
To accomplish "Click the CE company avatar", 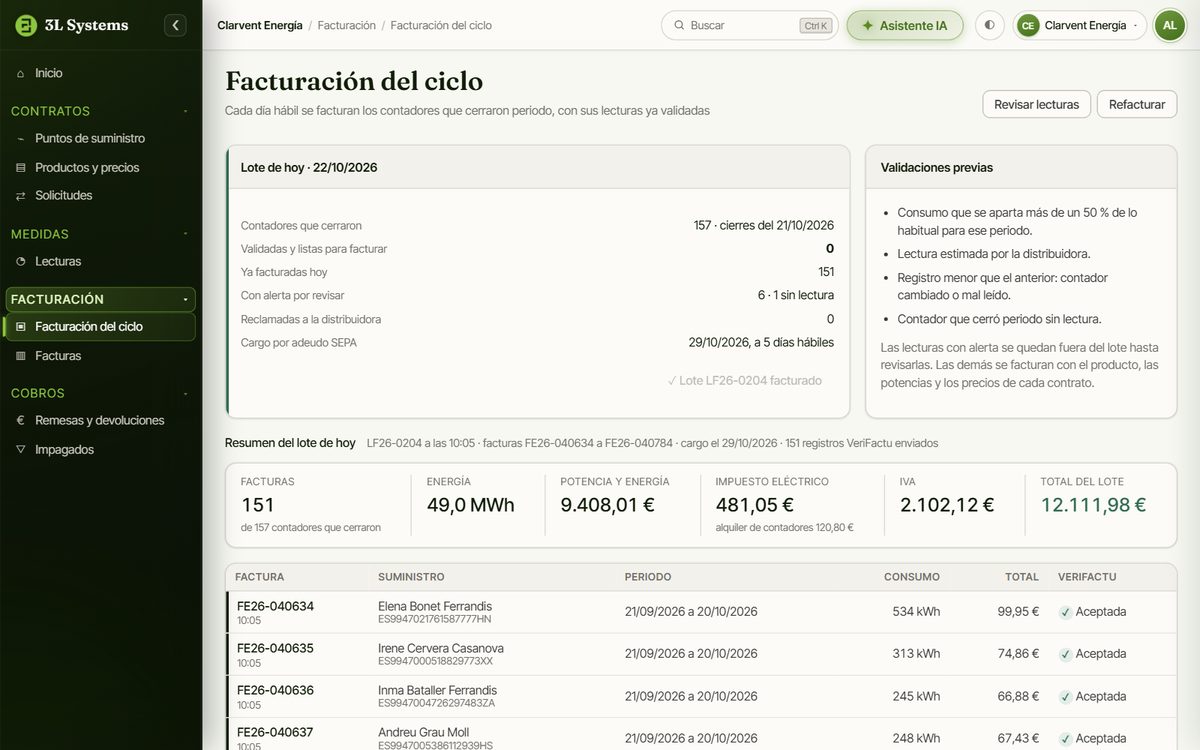I will [1028, 25].
